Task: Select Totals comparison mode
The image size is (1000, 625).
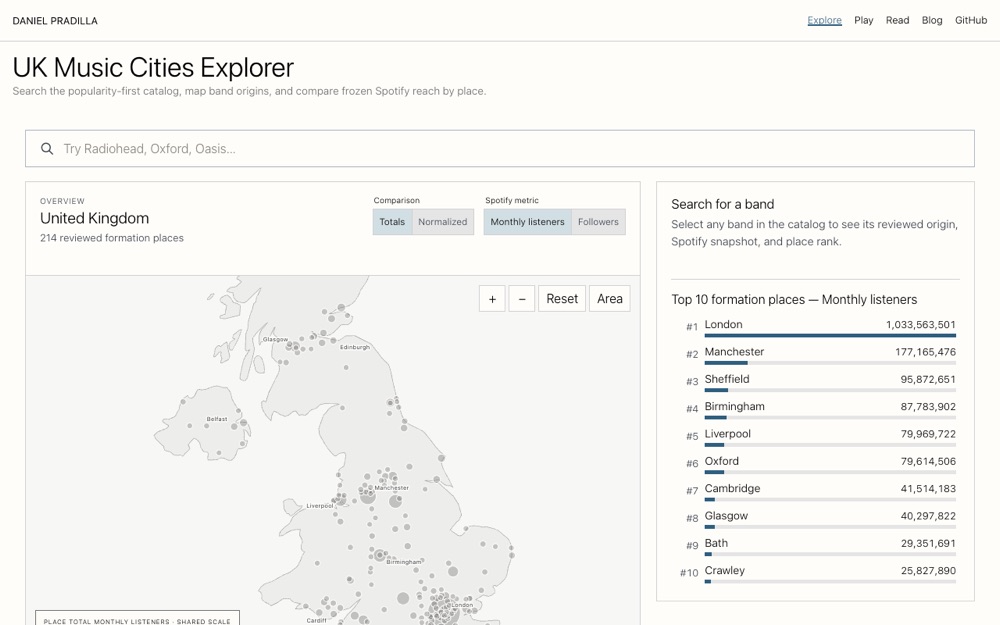Action: pyautogui.click(x=392, y=222)
